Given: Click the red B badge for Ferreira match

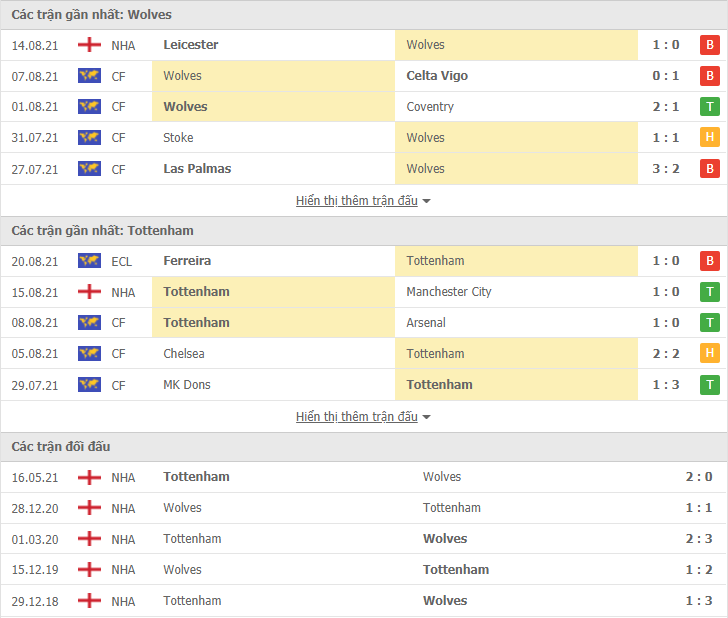Looking at the screenshot, I should point(709,261).
